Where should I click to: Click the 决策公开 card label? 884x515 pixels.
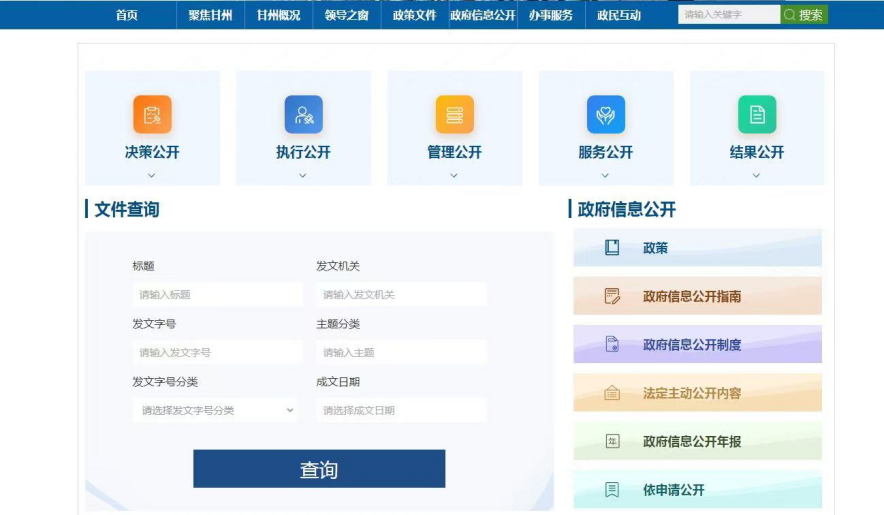pos(152,152)
